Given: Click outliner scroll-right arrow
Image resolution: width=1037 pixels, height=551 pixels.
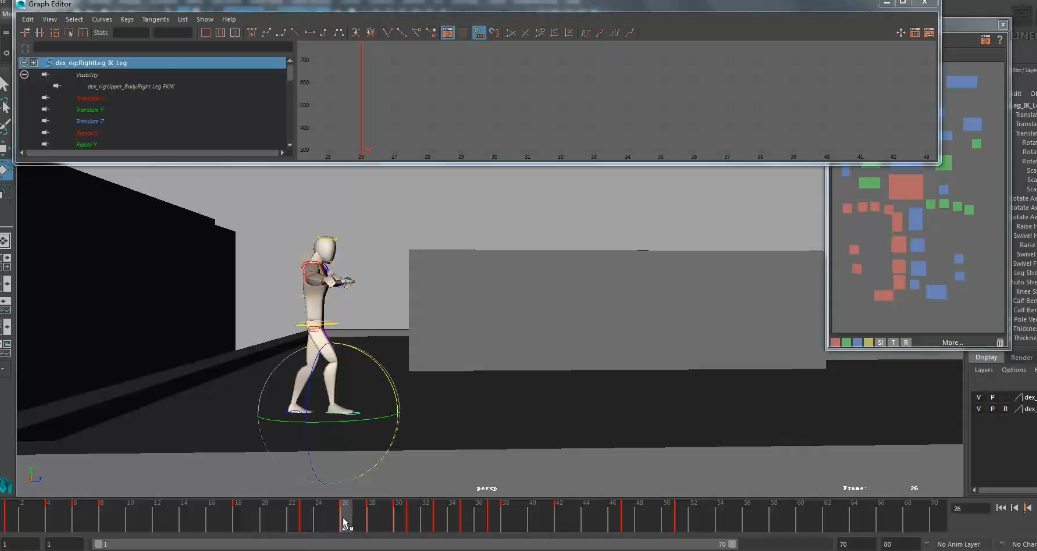Looking at the screenshot, I should (x=282, y=152).
